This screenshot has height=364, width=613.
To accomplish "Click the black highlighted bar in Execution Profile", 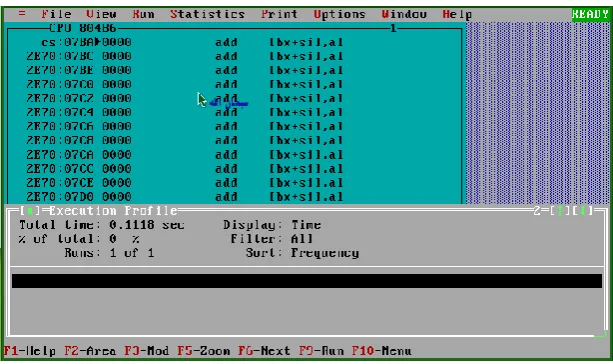I will point(307,281).
